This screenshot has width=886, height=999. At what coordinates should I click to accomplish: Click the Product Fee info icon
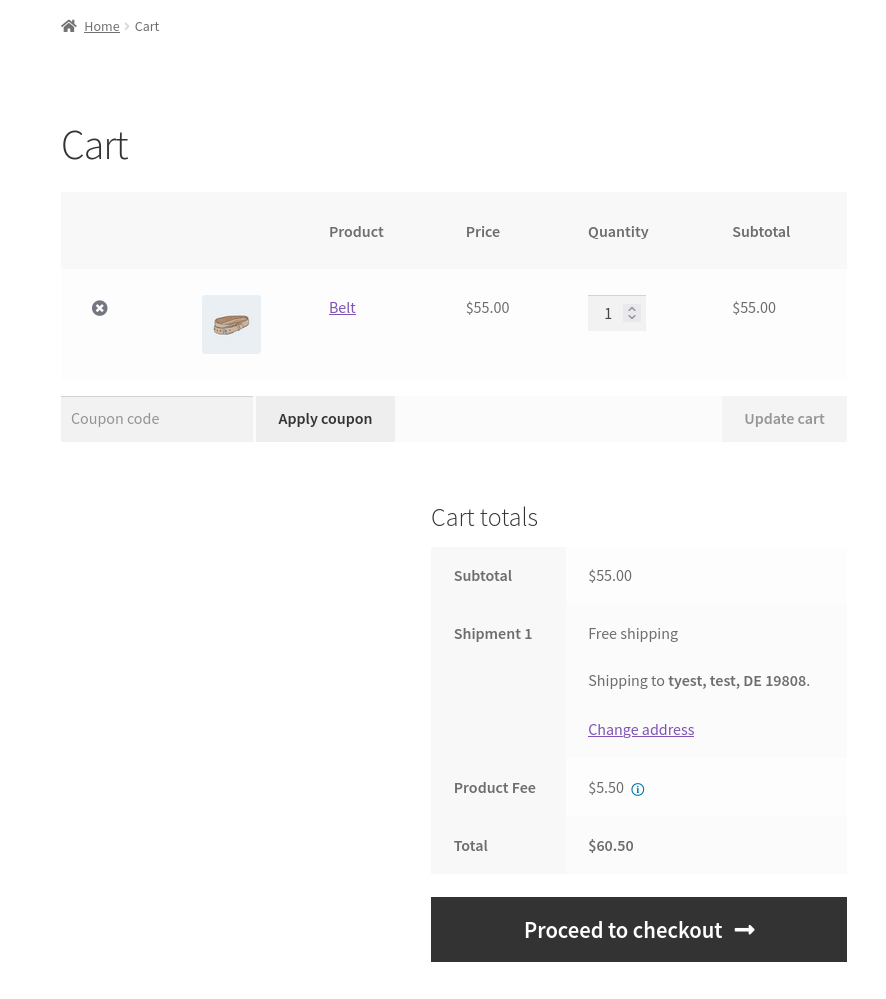coord(638,789)
